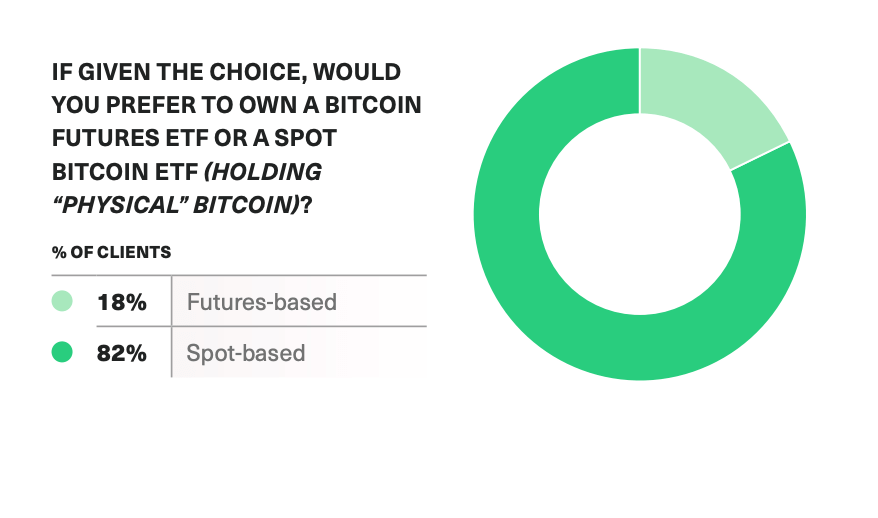Click the italic '(HOLDING' text
The height and width of the screenshot is (518, 878).
263,172
